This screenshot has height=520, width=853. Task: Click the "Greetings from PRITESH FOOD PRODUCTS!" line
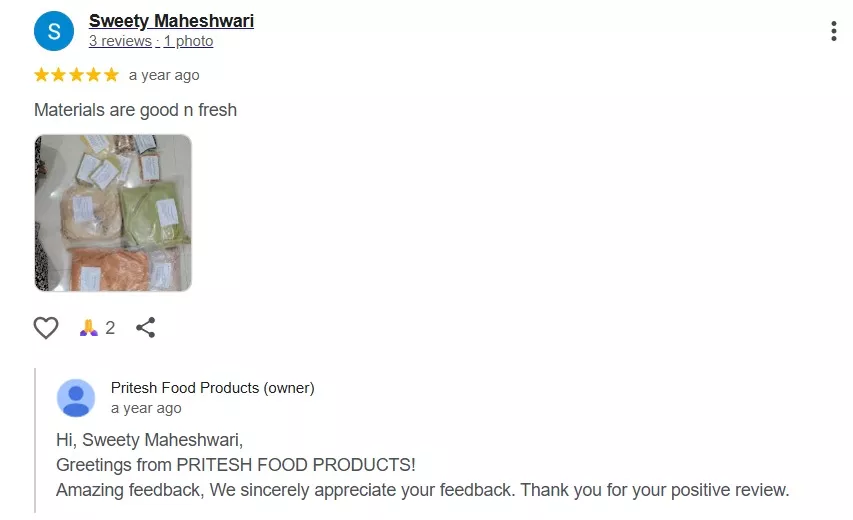tap(235, 465)
